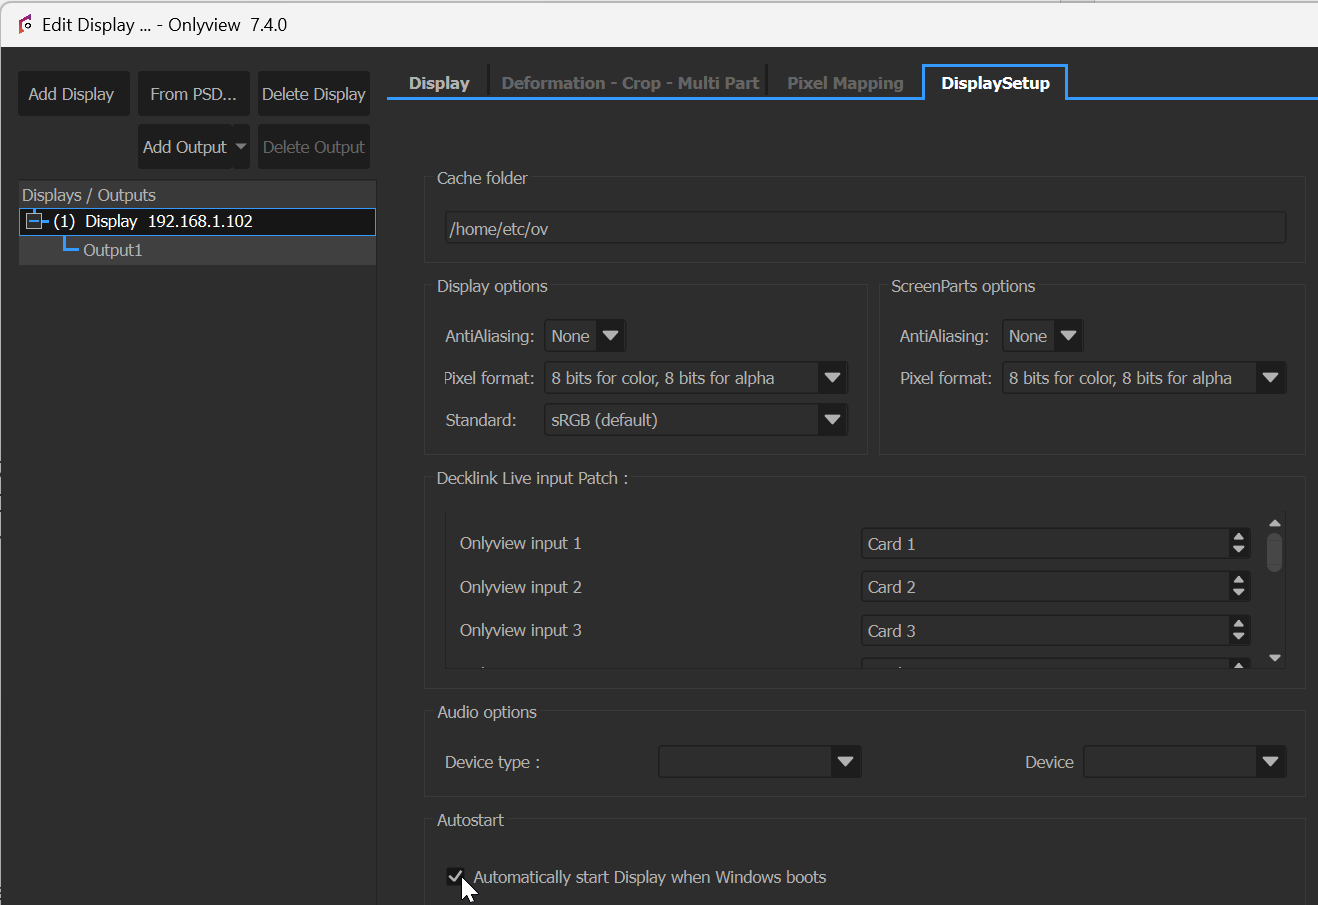Screen dimensions: 1318x905
Task: Open the Pixel Mapping tab
Action: [x=845, y=83]
